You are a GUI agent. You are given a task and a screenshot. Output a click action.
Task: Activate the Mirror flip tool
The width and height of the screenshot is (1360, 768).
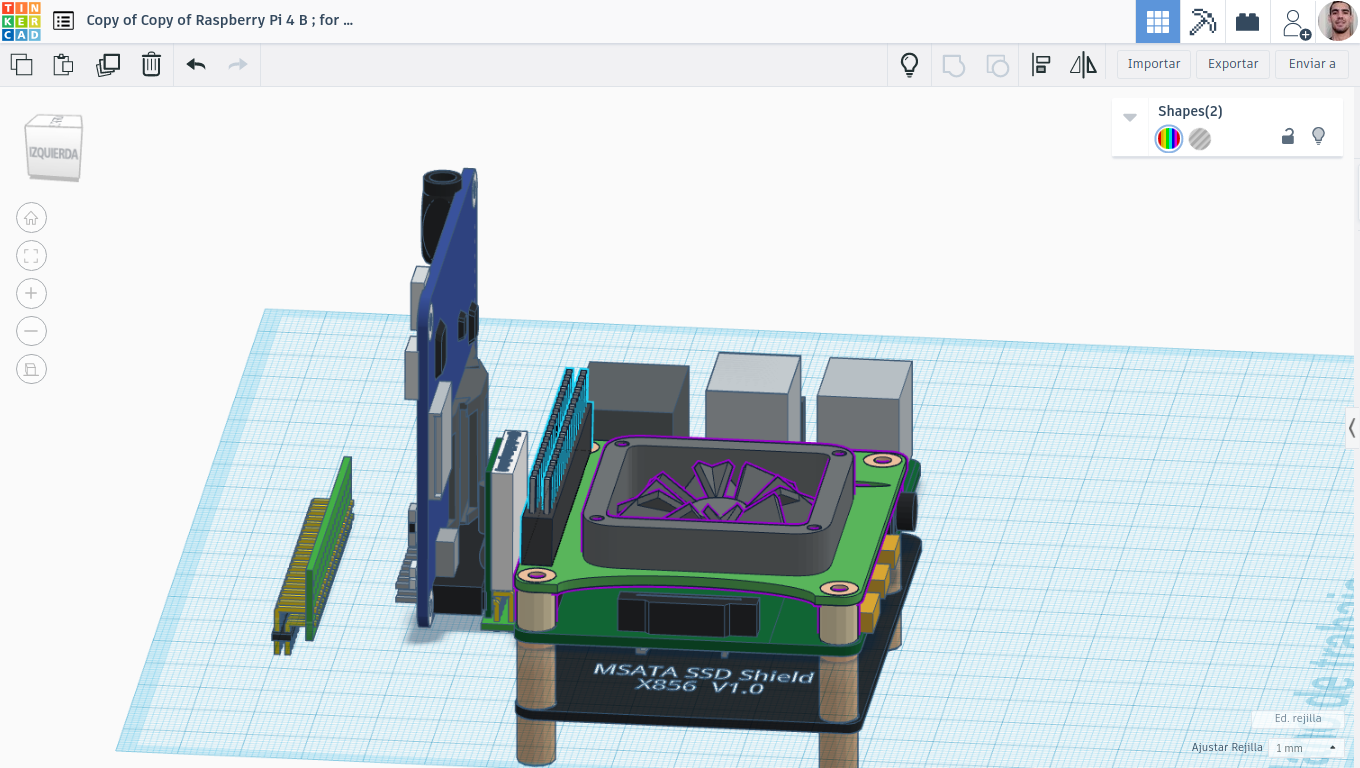coord(1083,66)
